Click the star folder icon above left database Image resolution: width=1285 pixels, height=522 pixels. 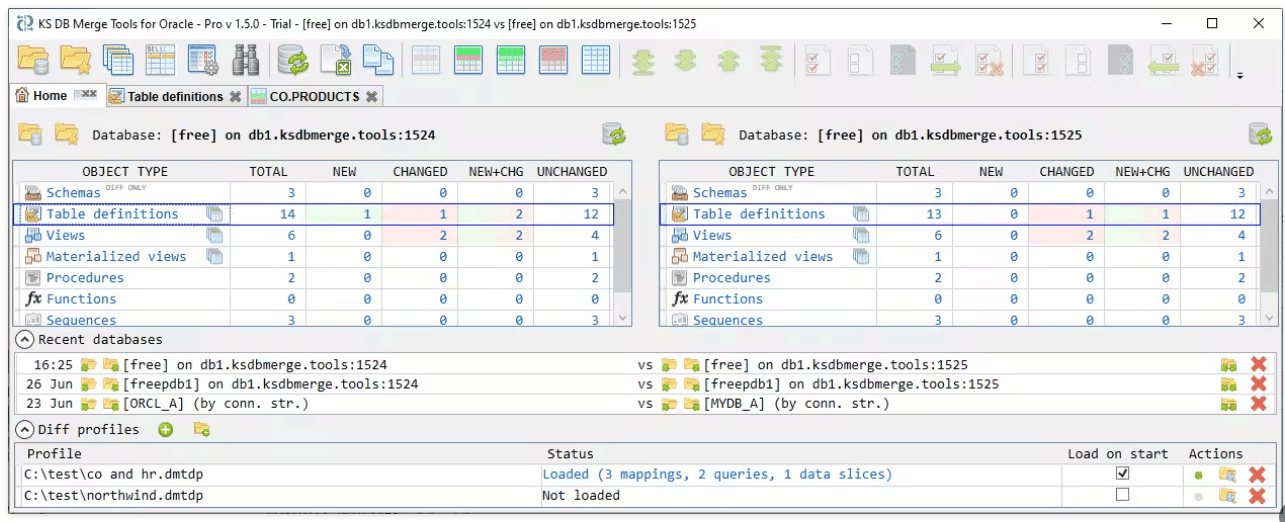pyautogui.click(x=66, y=134)
